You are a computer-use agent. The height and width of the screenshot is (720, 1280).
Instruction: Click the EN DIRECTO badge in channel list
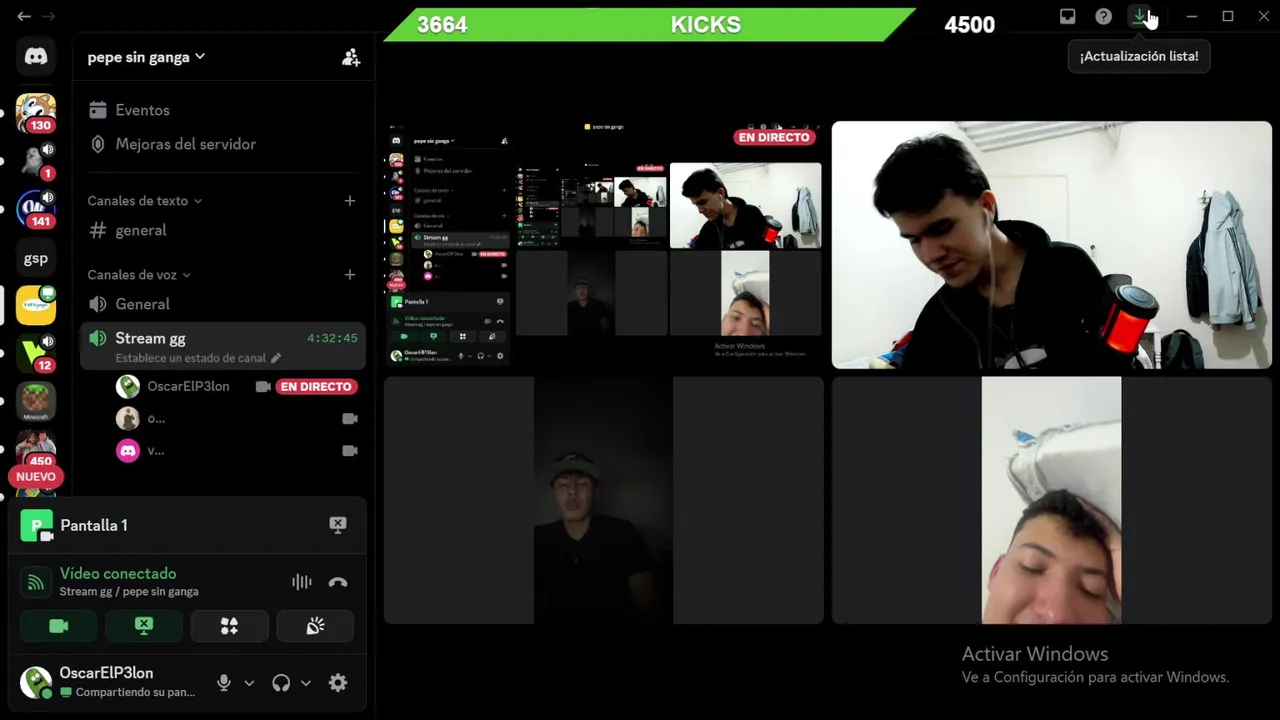pos(316,386)
